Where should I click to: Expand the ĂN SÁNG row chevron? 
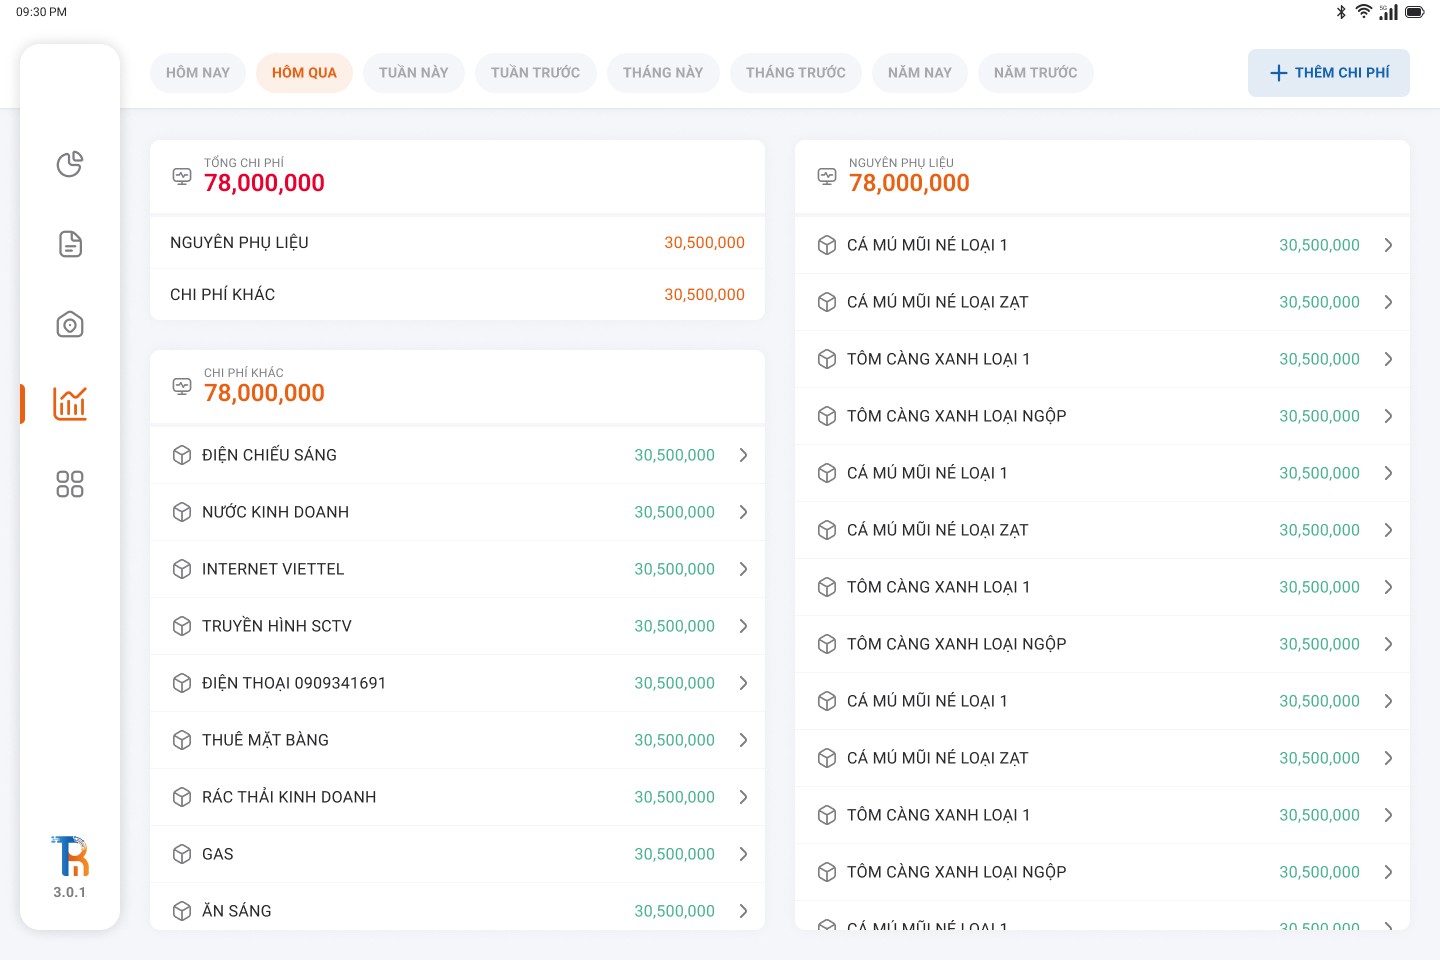743,911
